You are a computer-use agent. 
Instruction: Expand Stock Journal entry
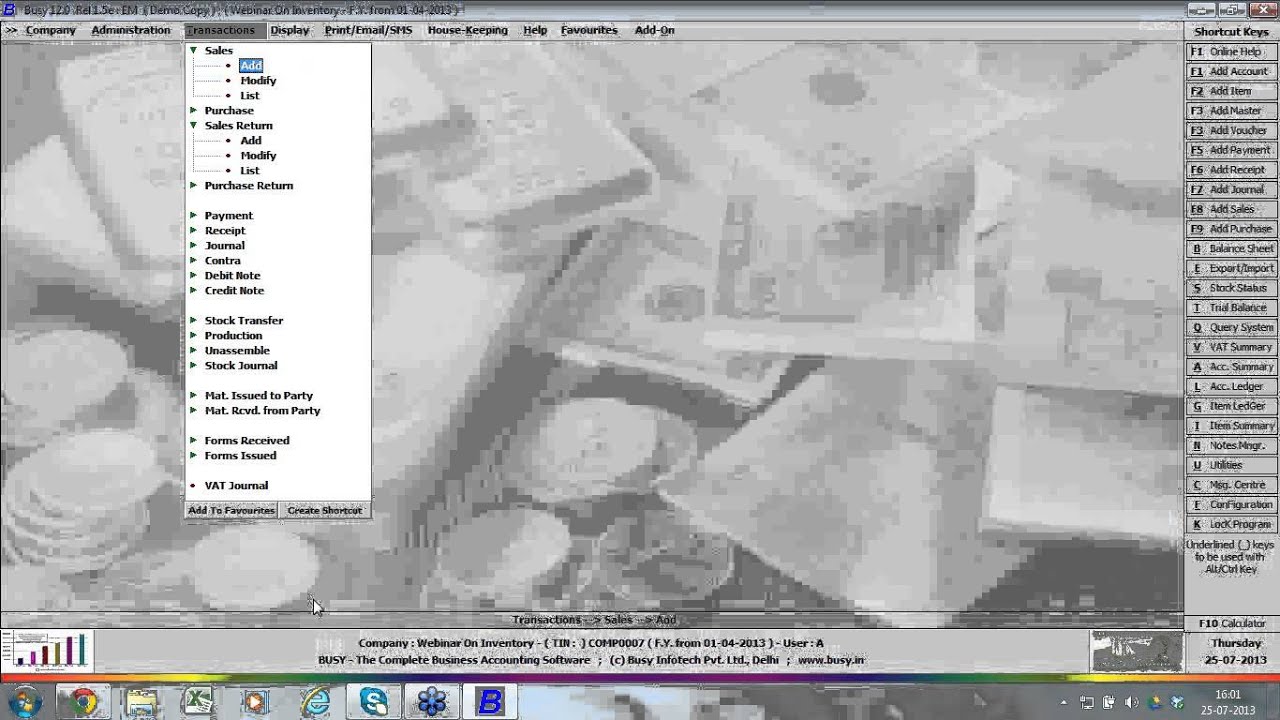(x=193, y=365)
